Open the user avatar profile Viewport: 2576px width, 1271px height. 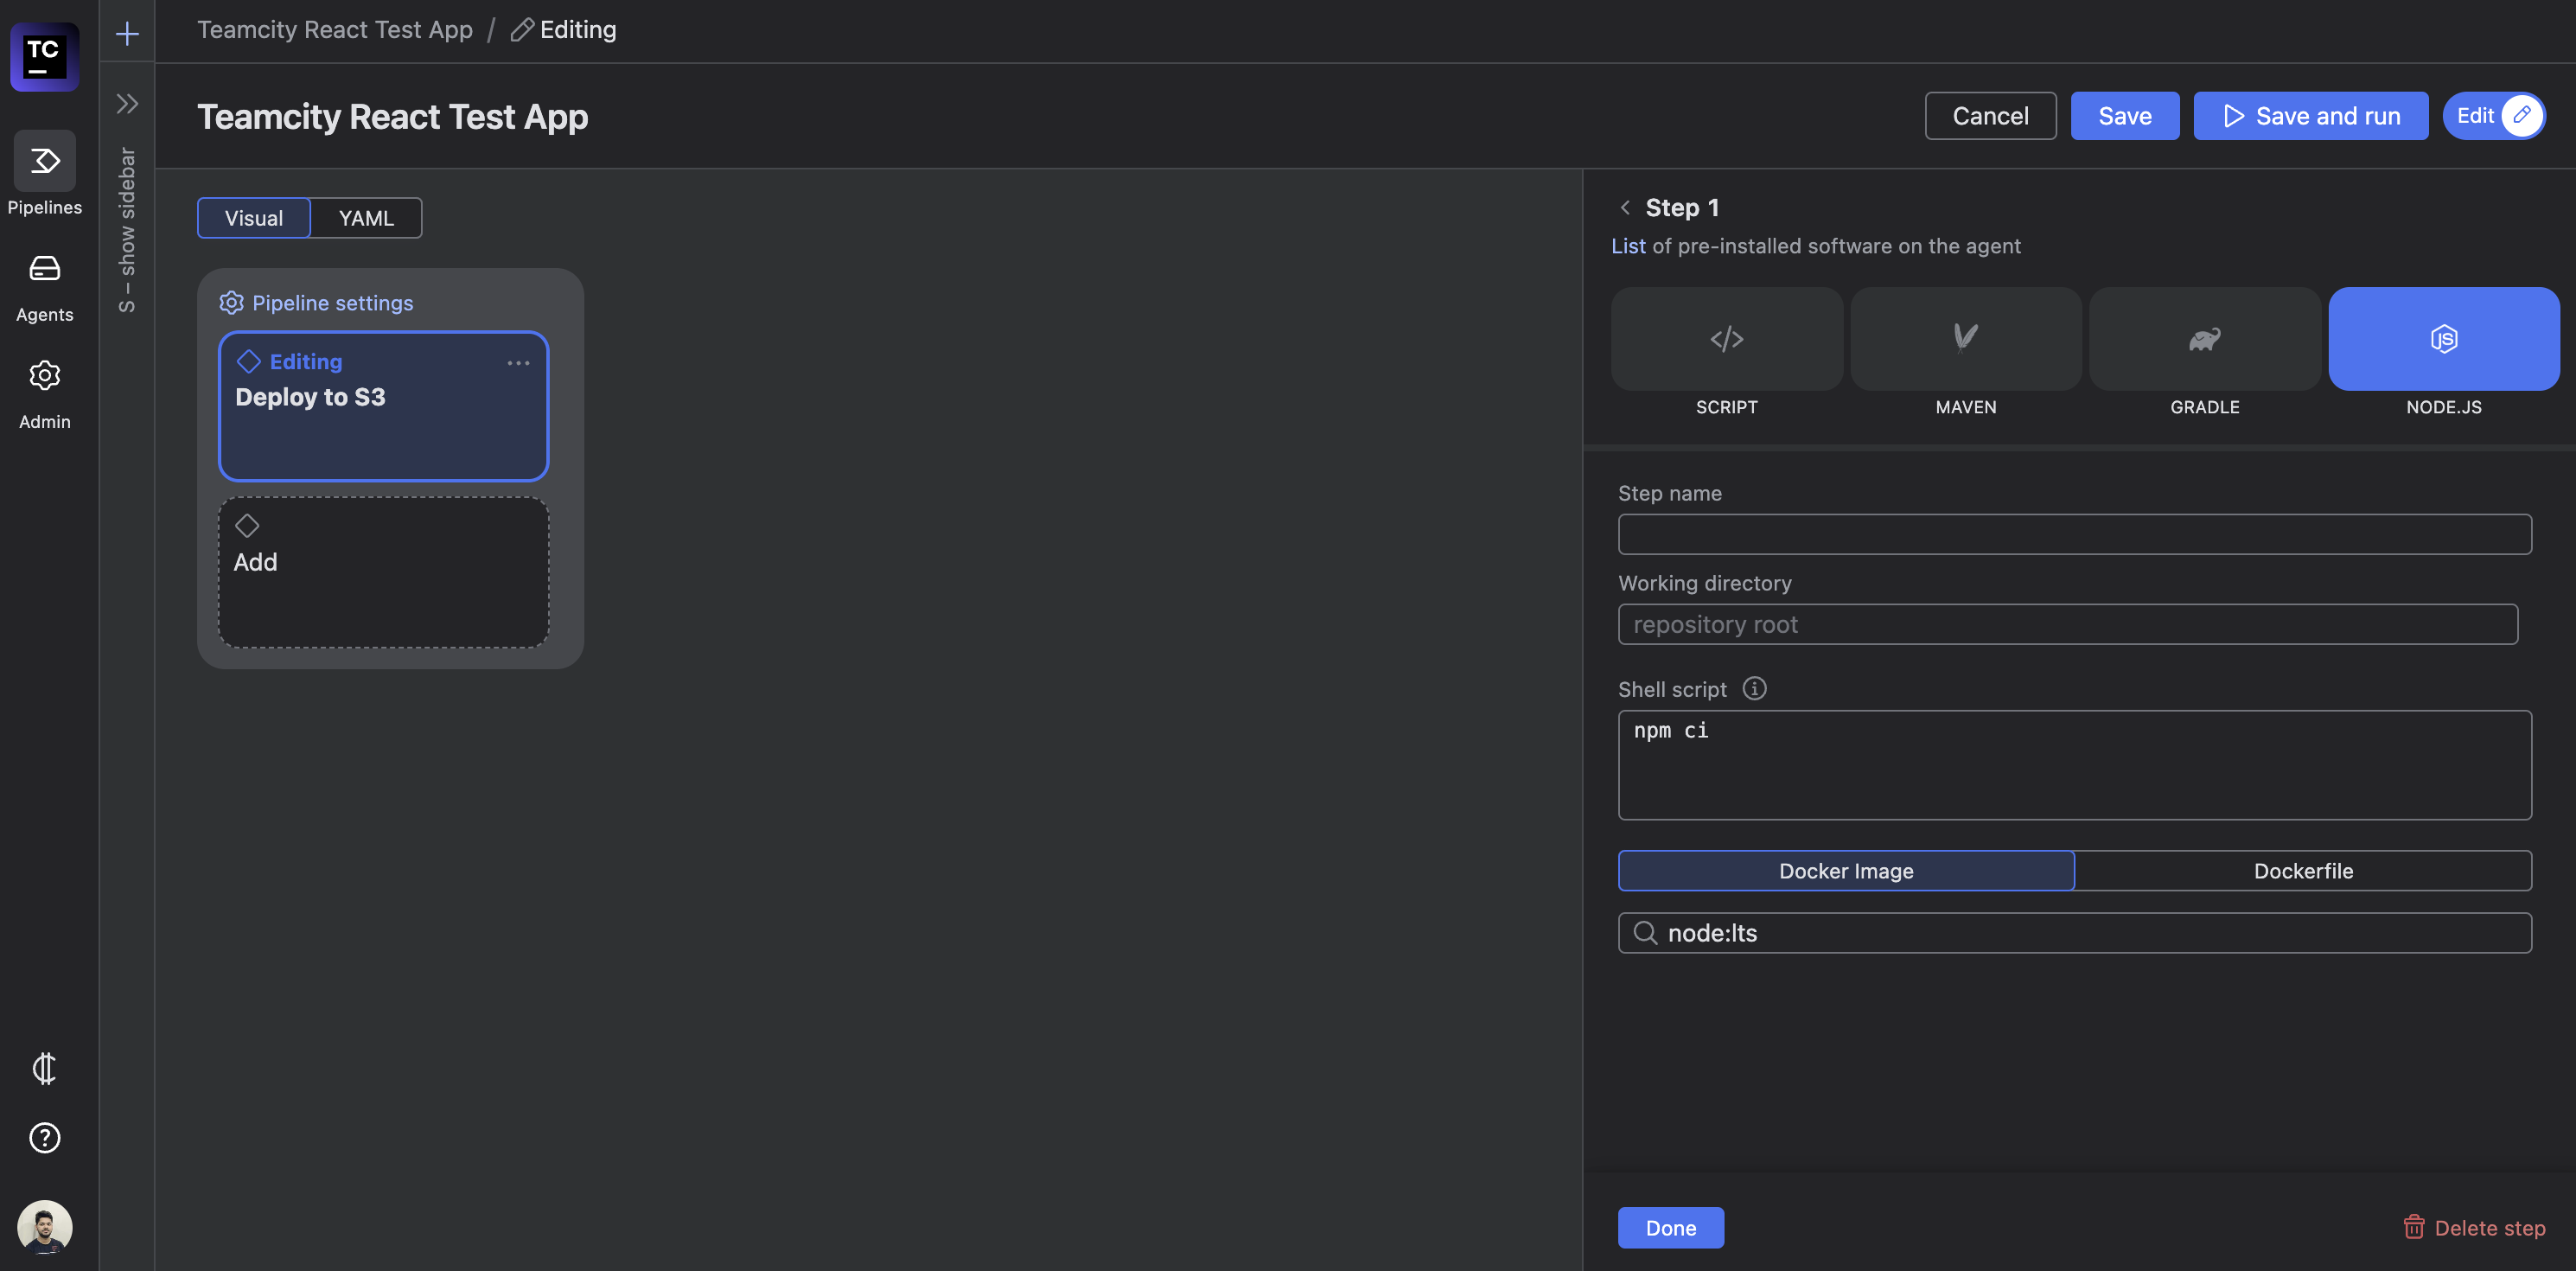click(x=44, y=1227)
